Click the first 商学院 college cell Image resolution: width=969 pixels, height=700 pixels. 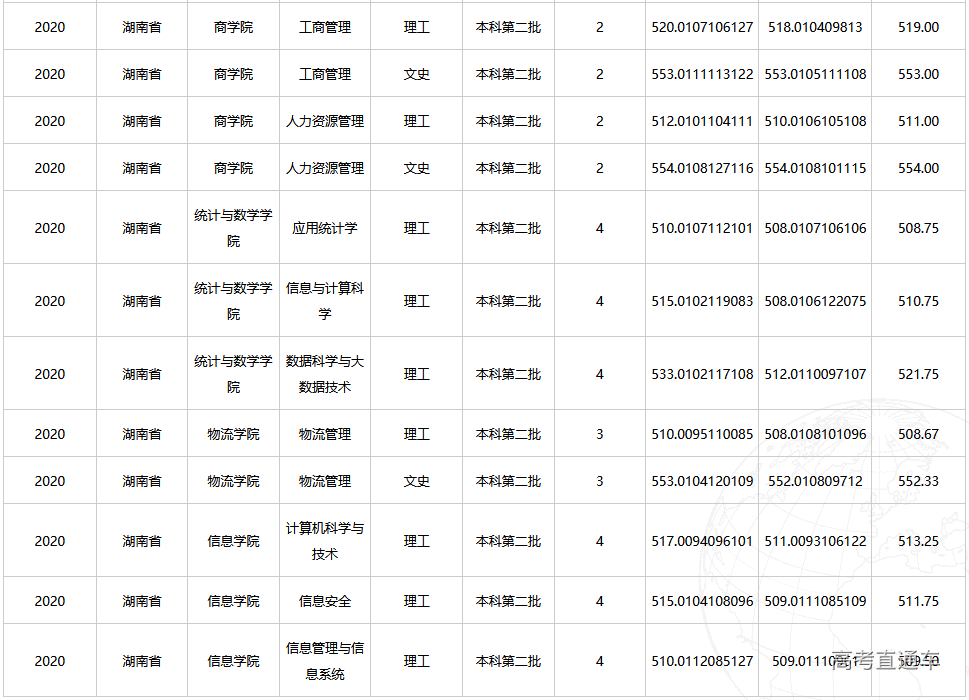click(x=231, y=27)
